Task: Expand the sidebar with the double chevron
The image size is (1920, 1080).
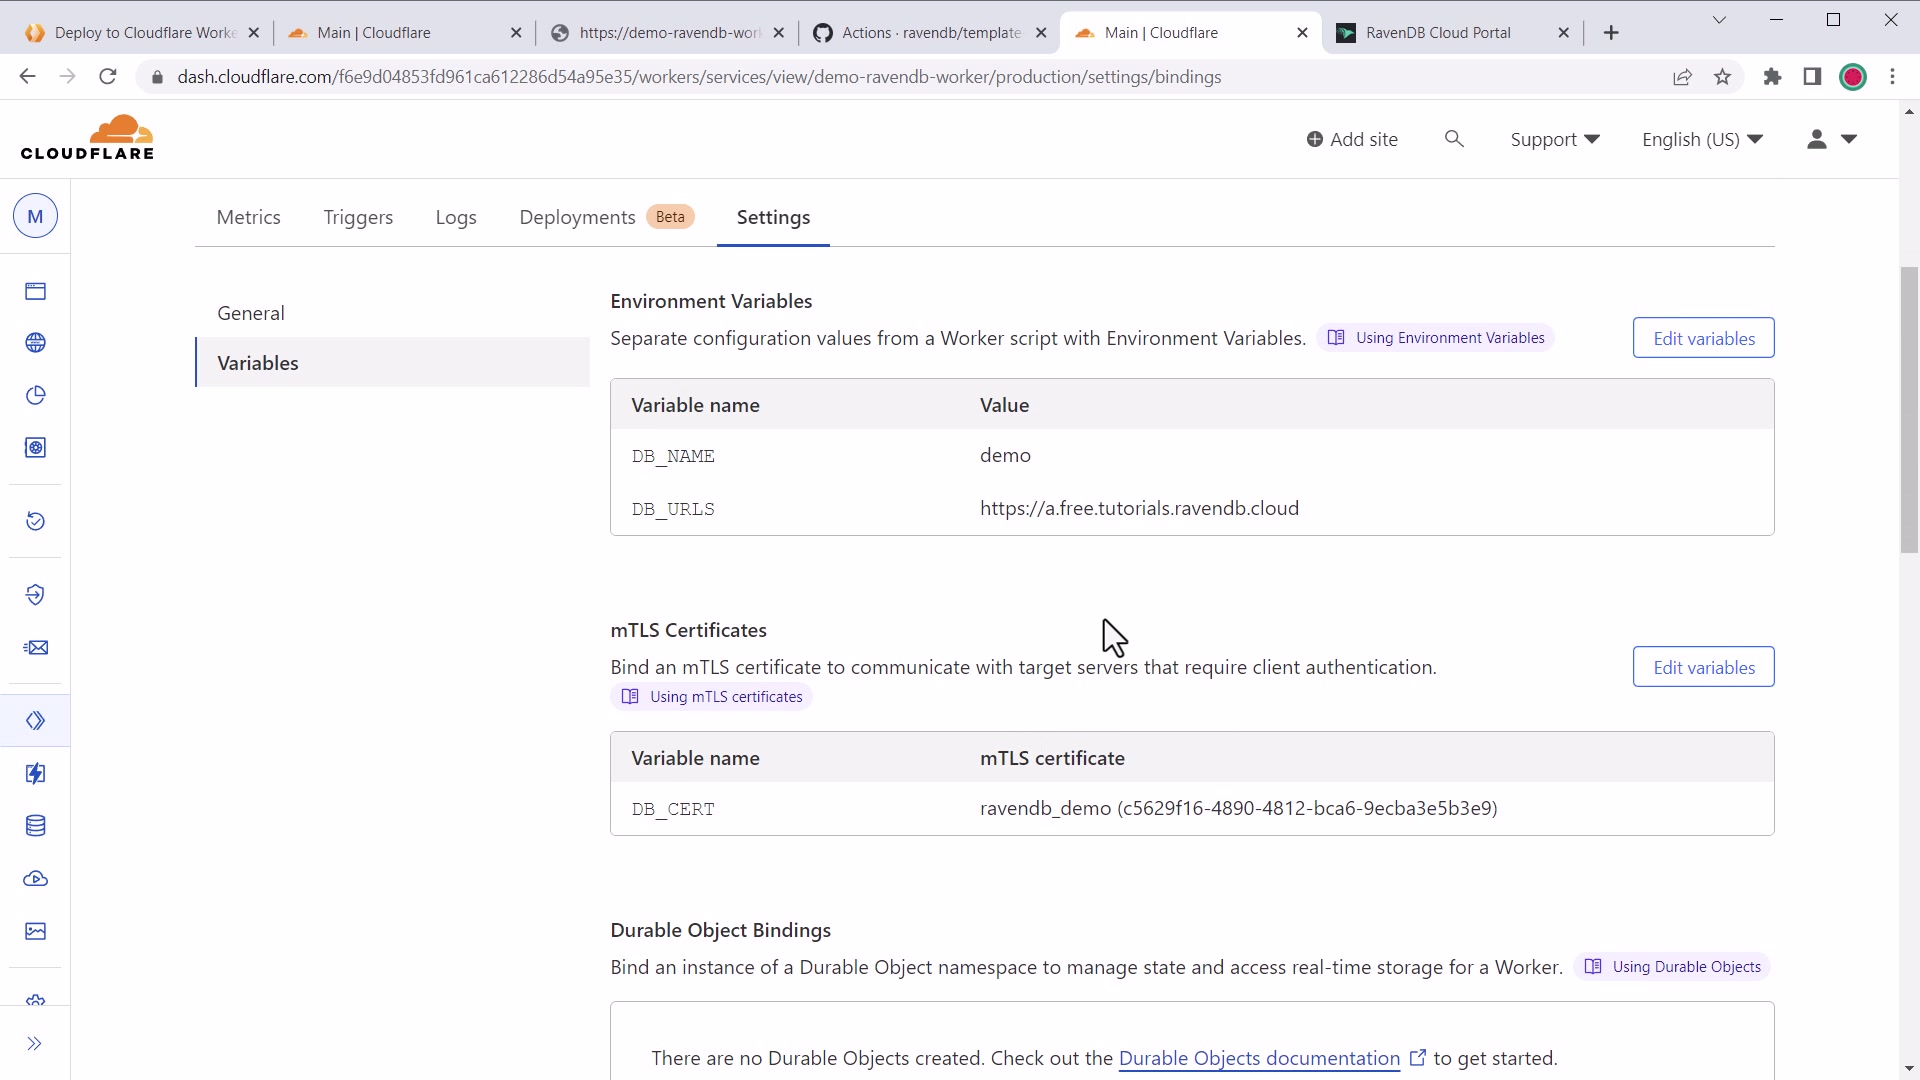Action: [x=34, y=1044]
